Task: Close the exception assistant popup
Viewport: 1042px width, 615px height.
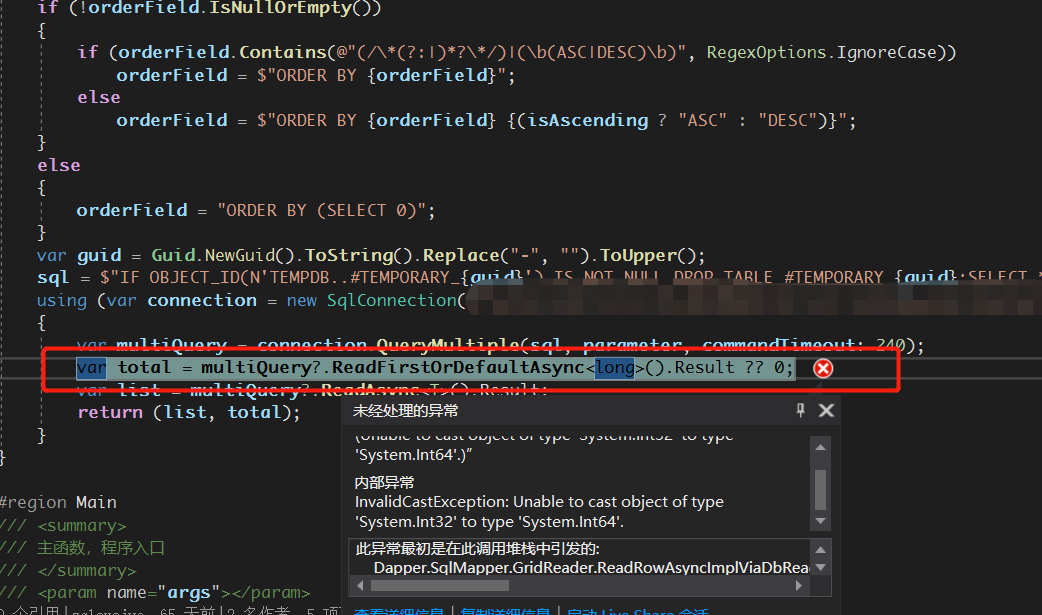Action: click(x=824, y=410)
